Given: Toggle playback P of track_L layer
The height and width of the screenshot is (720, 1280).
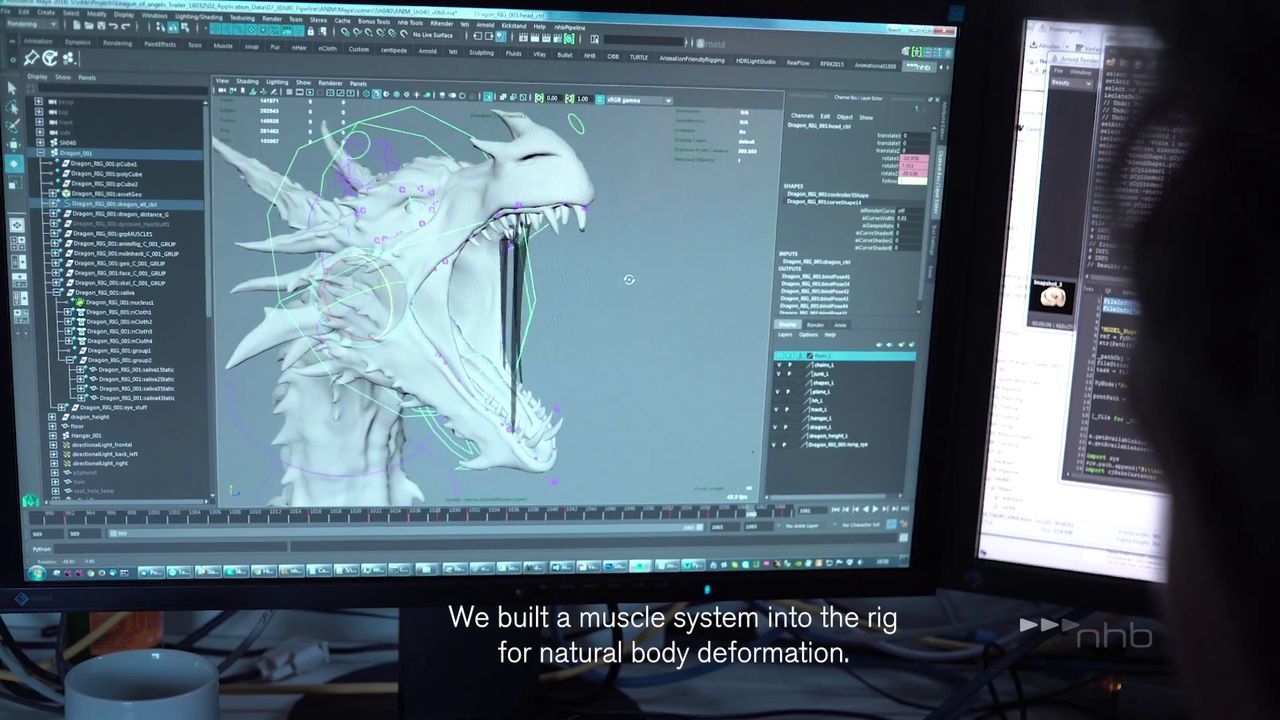Looking at the screenshot, I should (x=787, y=410).
